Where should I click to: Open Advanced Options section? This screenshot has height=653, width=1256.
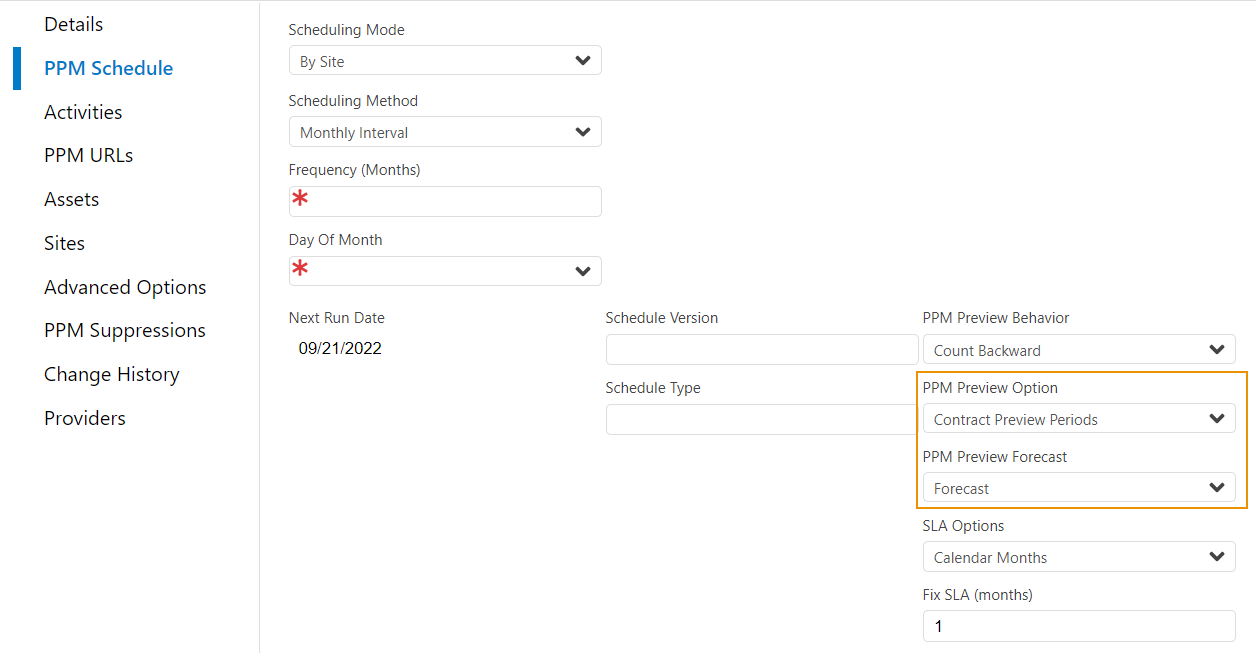click(x=125, y=287)
